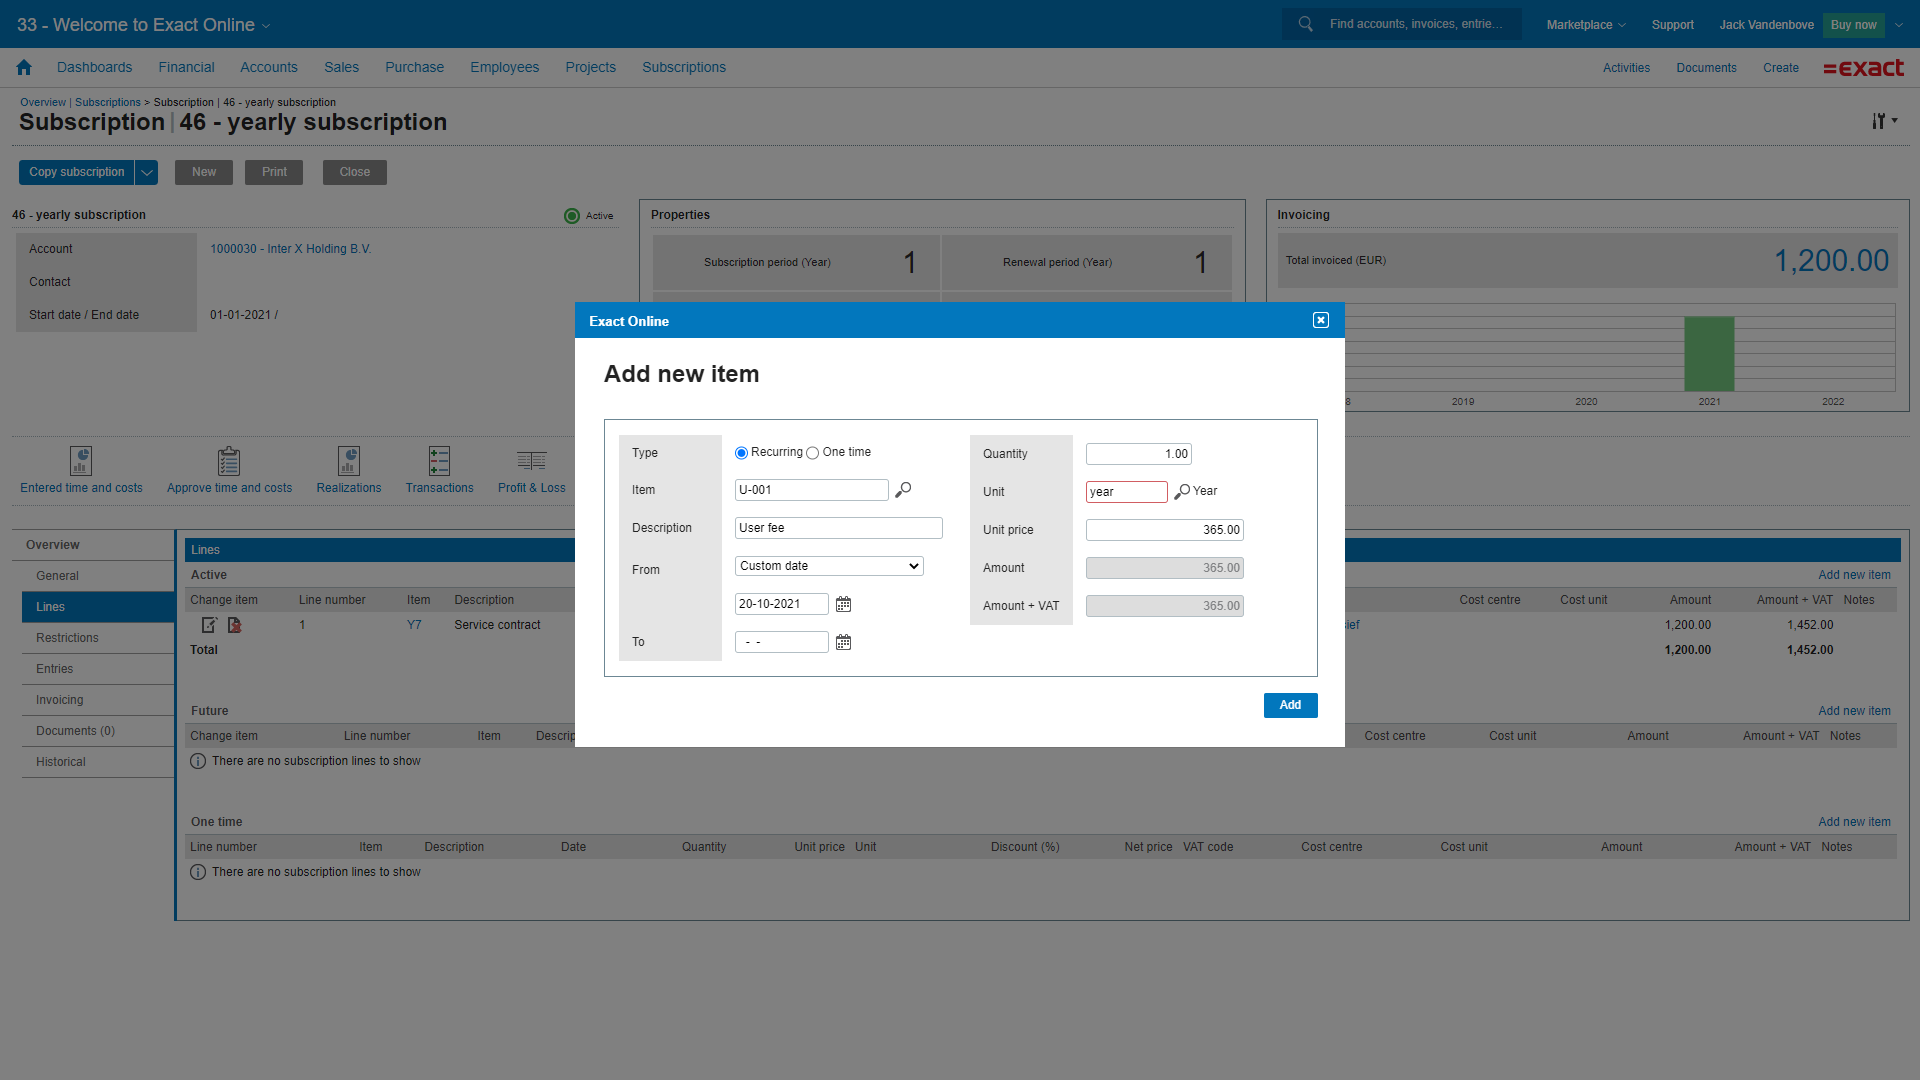The image size is (1920, 1080).
Task: Open the Transactions icon
Action: pyautogui.click(x=439, y=461)
